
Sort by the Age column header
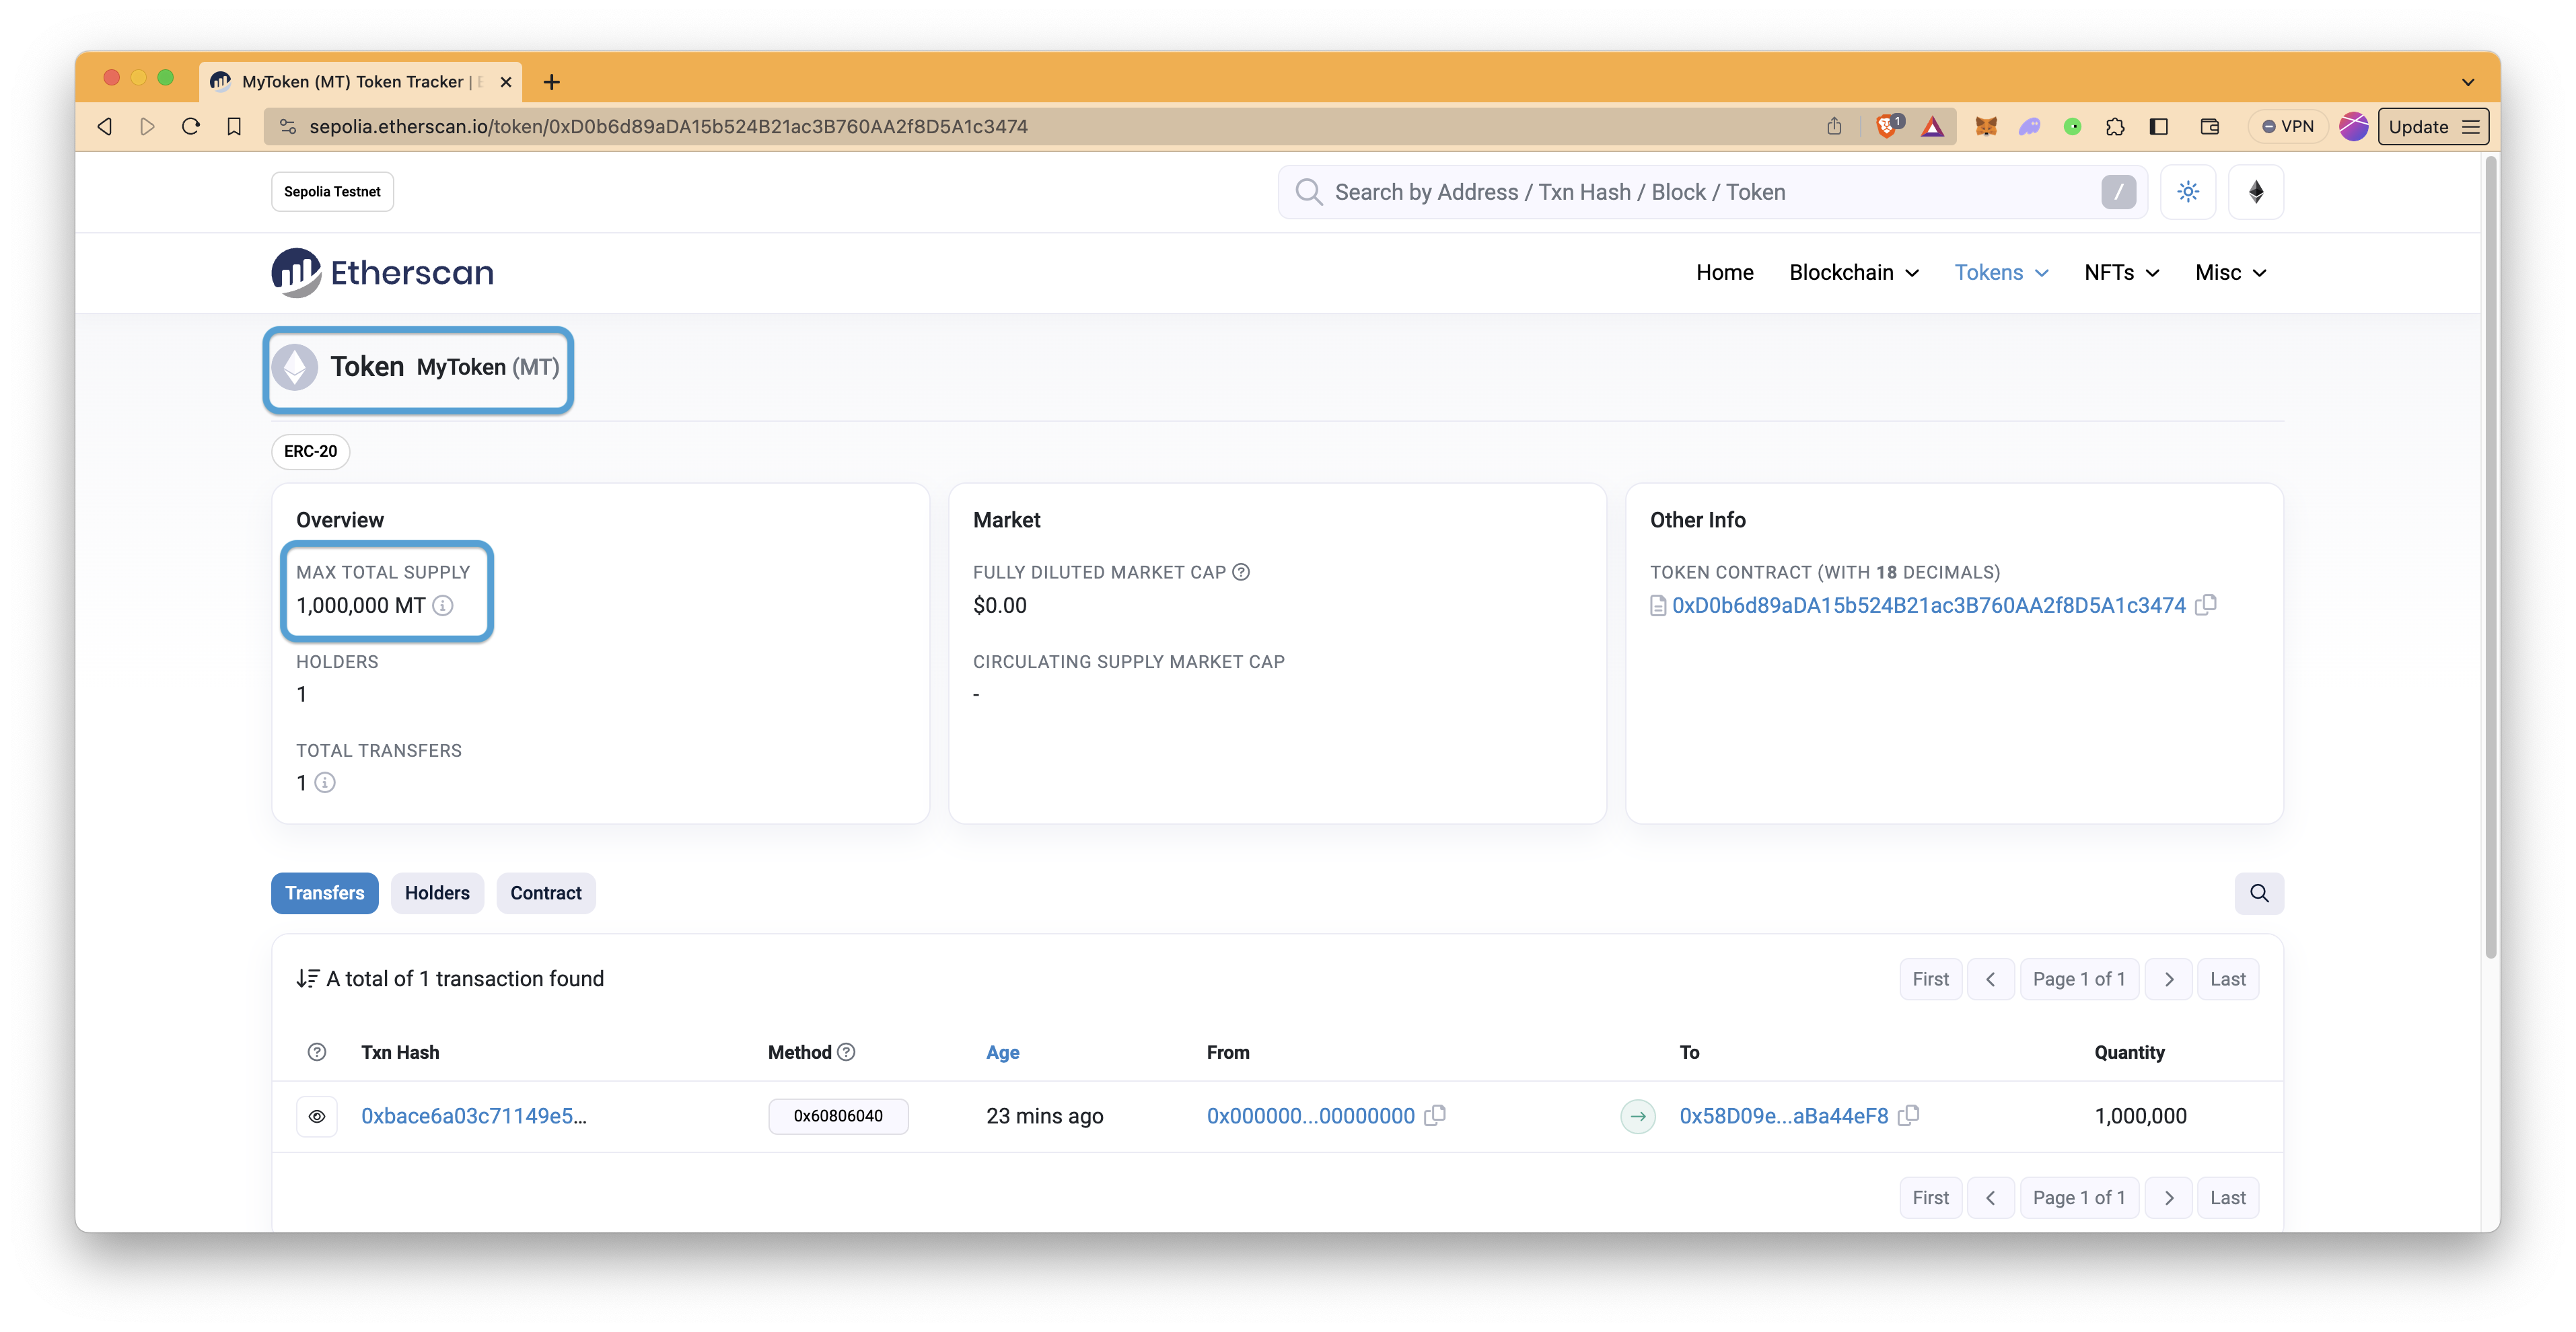pos(1003,1052)
